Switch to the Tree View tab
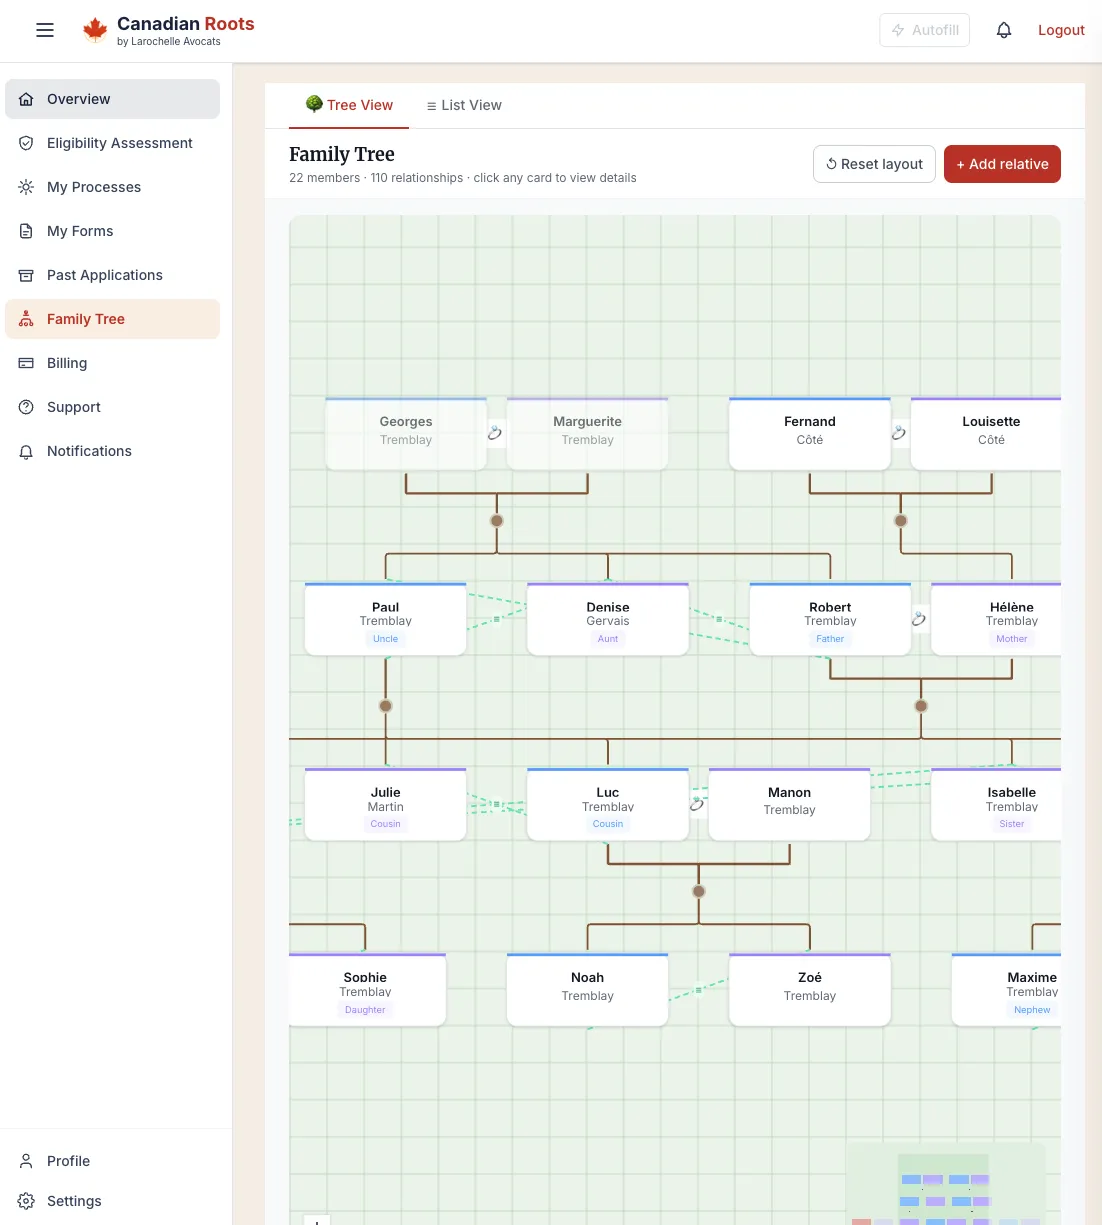Screen dimensions: 1102x1225 (349, 105)
